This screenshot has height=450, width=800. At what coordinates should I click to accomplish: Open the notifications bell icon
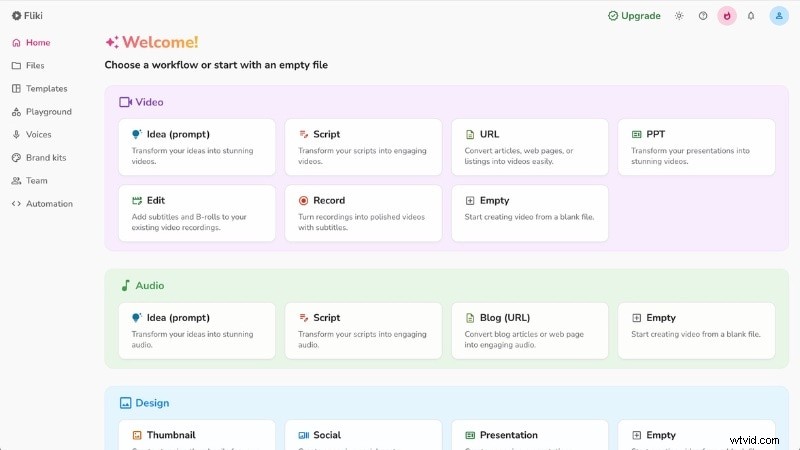click(751, 16)
